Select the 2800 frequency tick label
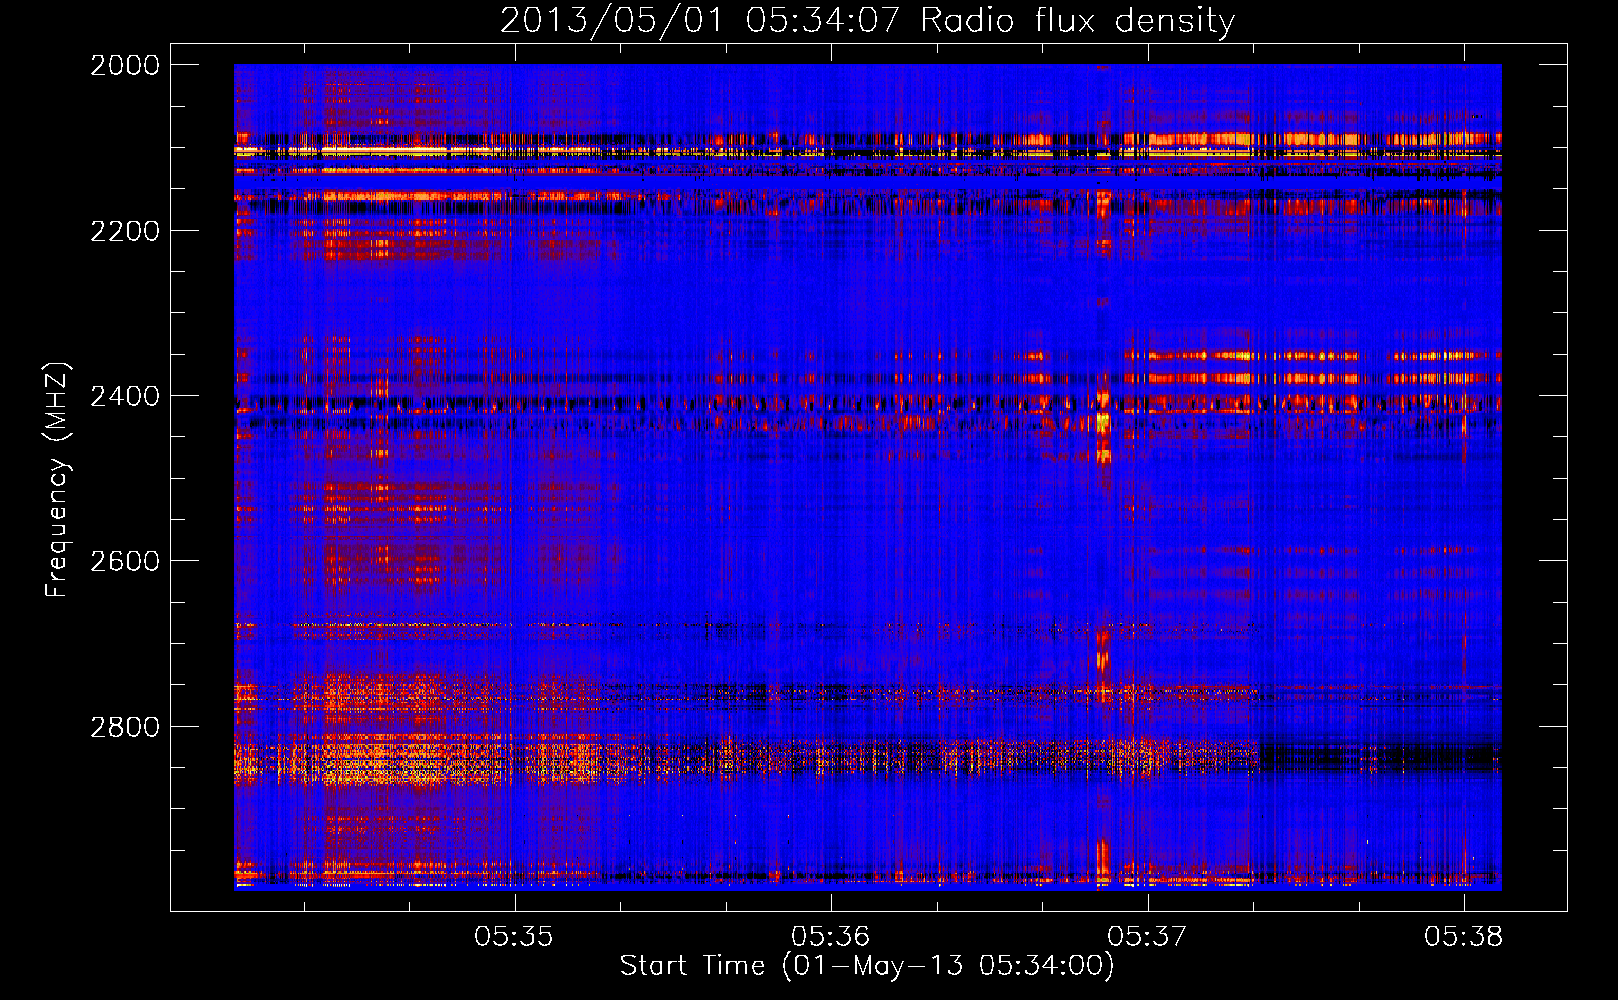1618x1000 pixels. [125, 726]
